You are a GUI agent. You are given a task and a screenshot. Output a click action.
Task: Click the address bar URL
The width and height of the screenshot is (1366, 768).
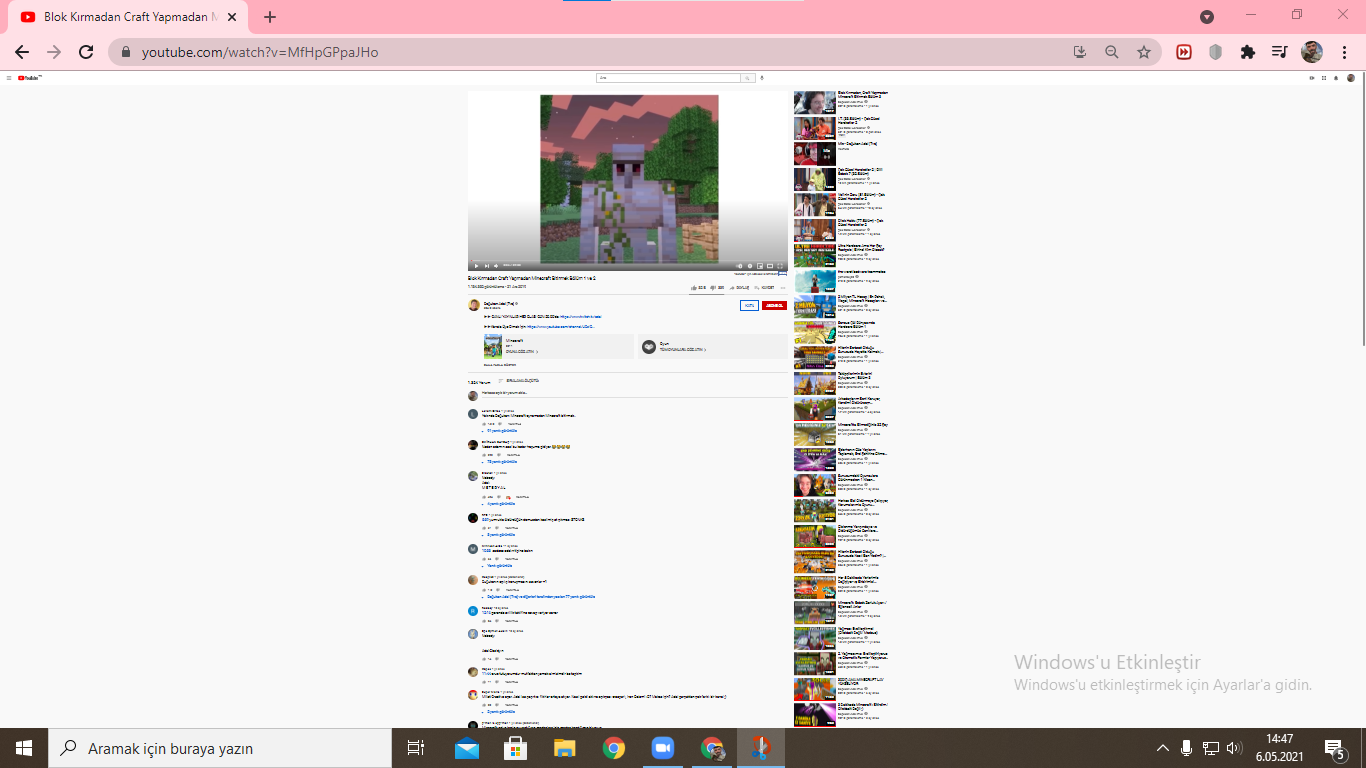[x=260, y=52]
